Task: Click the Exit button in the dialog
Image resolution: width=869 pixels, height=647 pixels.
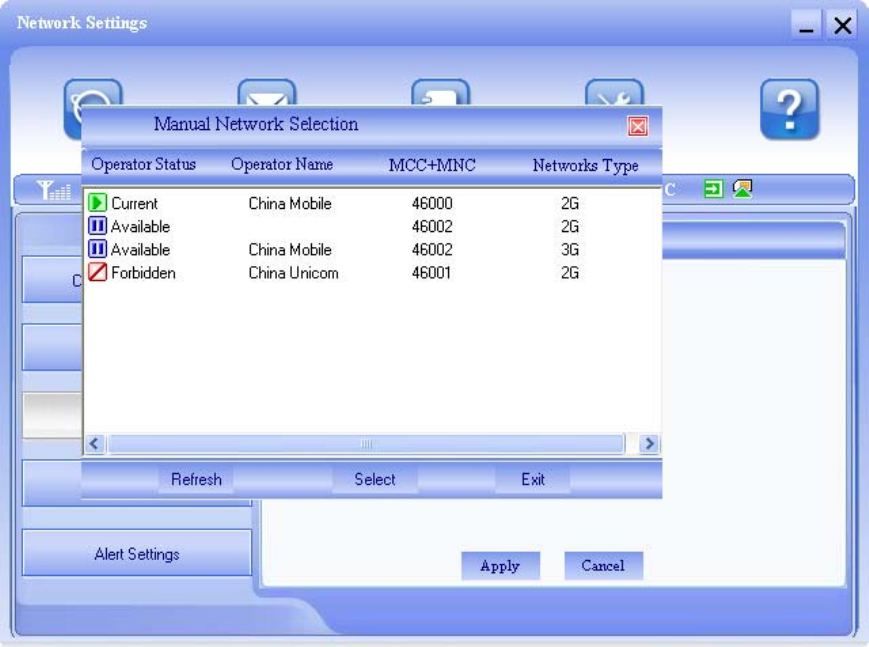Action: coord(533,479)
